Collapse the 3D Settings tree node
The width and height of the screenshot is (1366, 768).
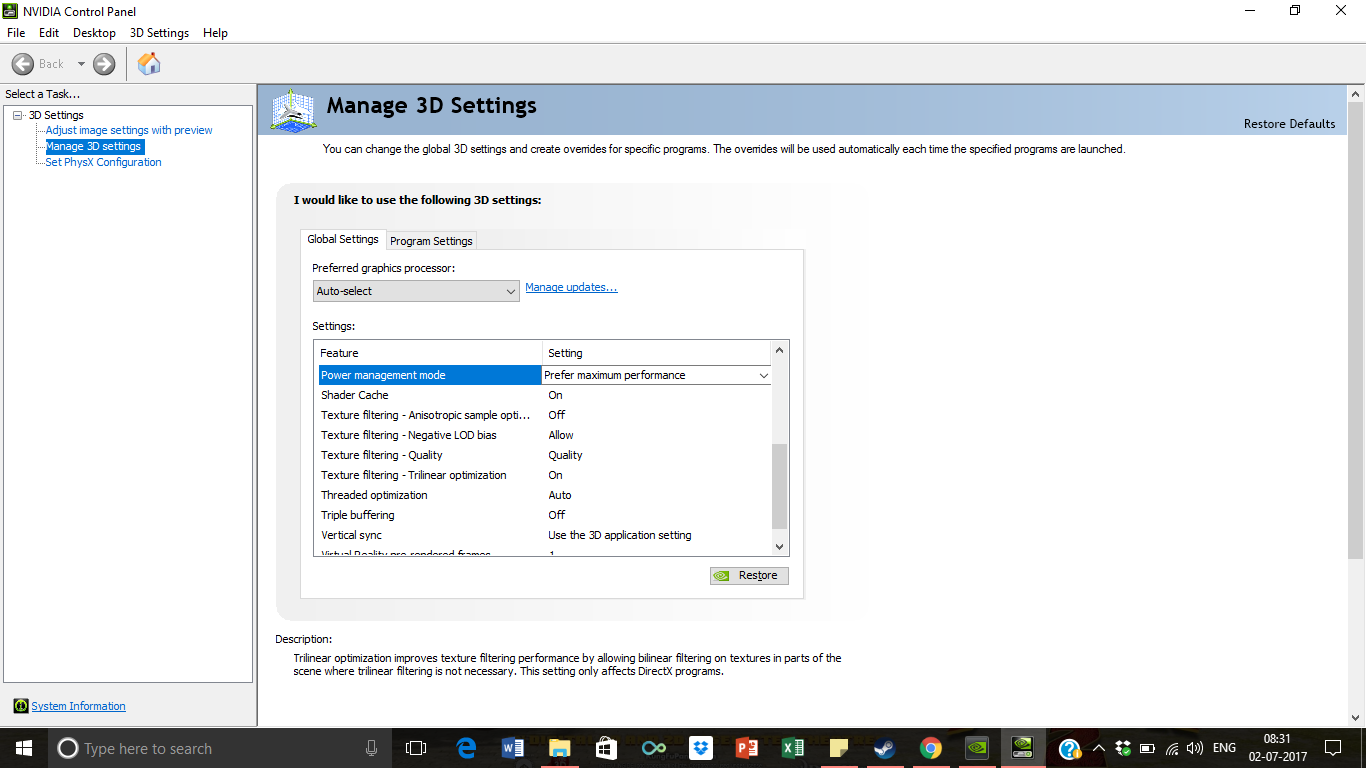(x=18, y=115)
